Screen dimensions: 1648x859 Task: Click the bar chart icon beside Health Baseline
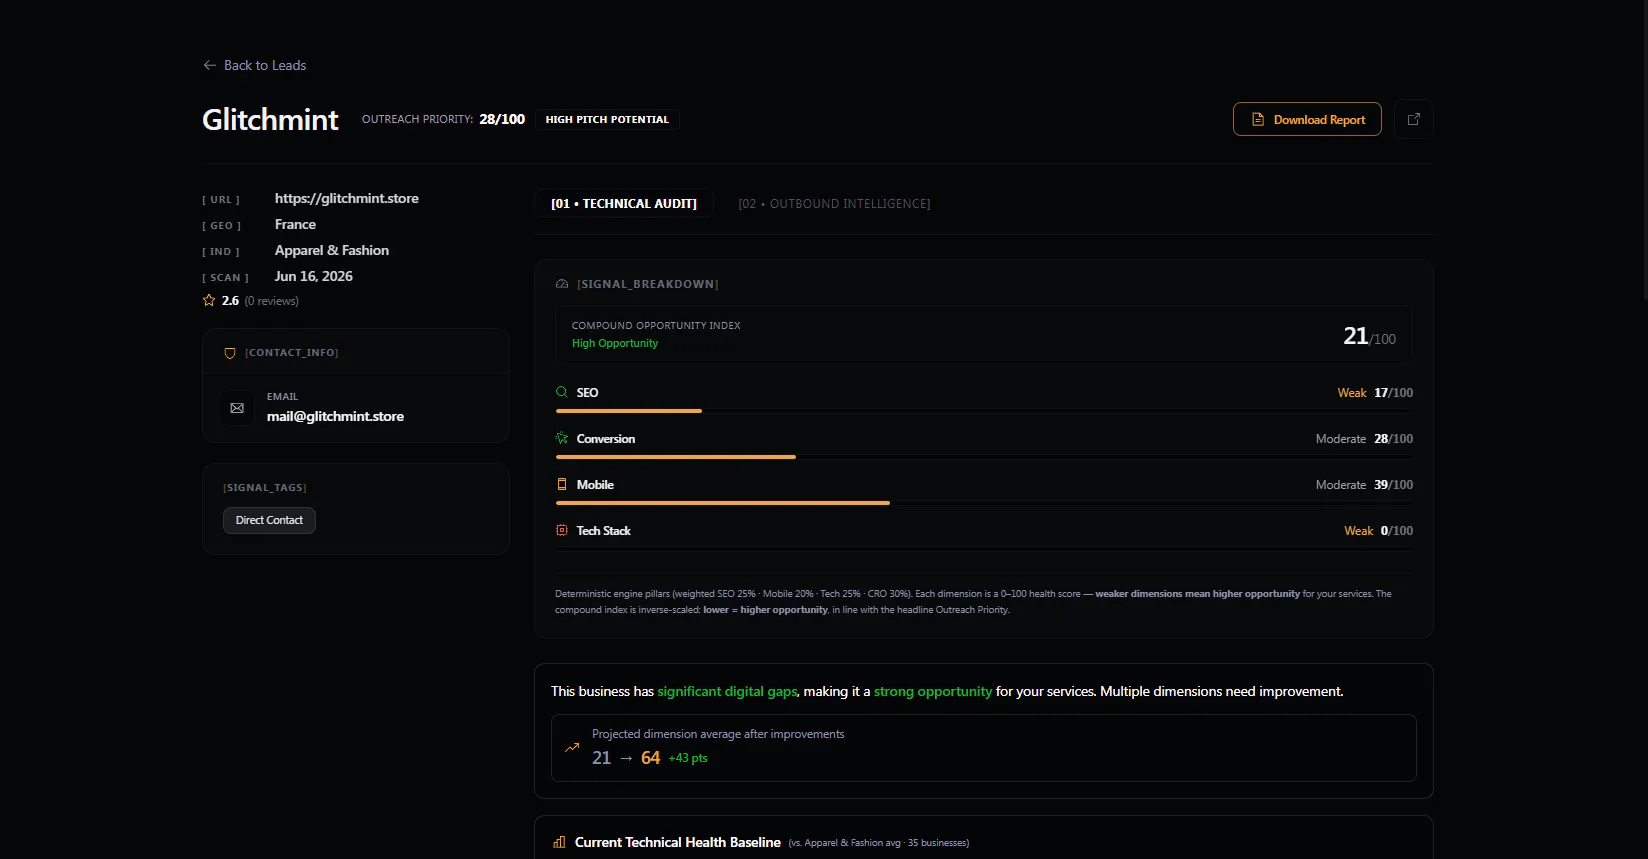(559, 842)
